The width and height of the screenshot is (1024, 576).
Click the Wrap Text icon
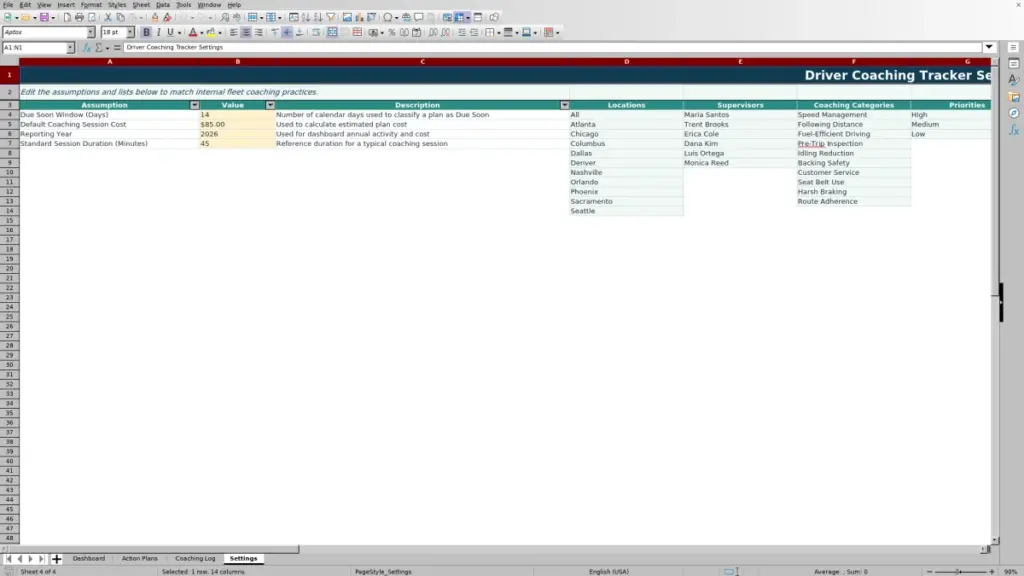pos(316,32)
